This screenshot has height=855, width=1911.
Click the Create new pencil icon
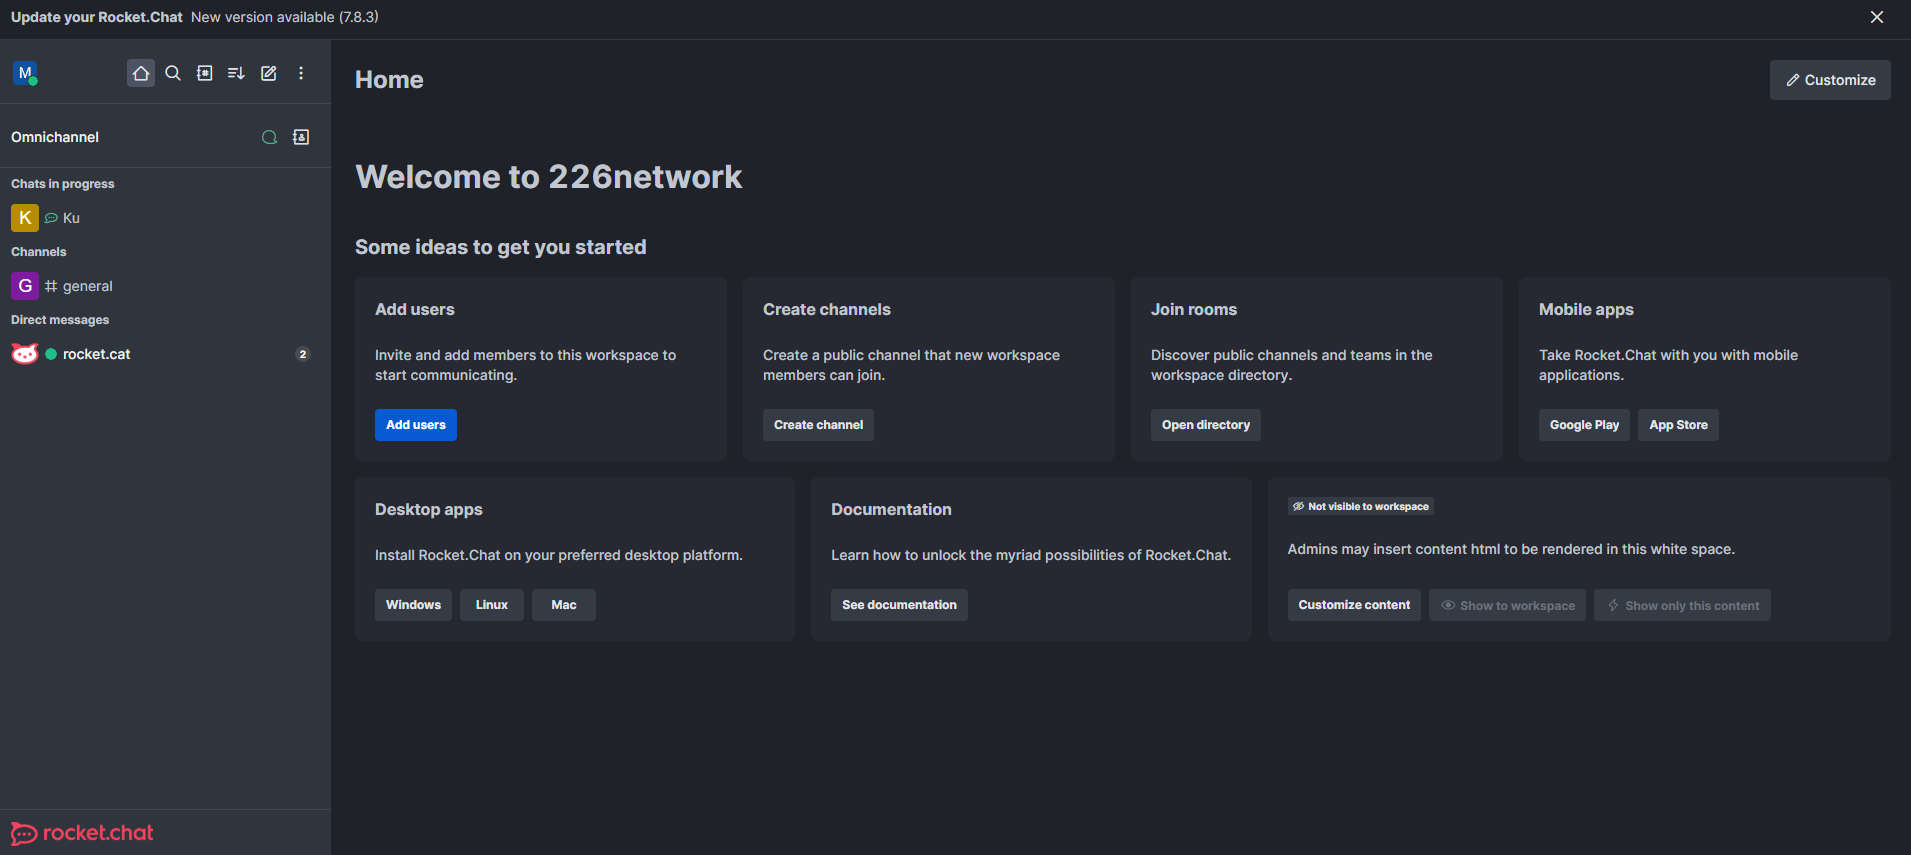point(269,73)
